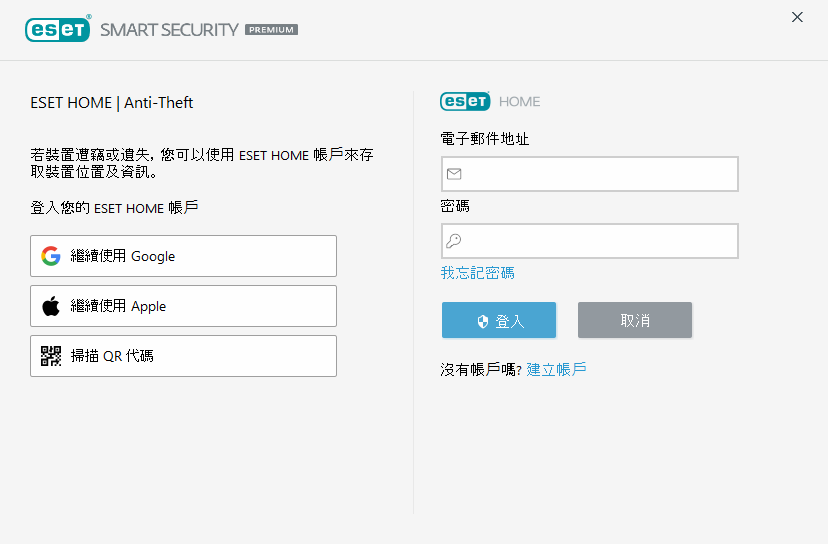Choose 繼續使用 Apple to sign in

(x=183, y=306)
